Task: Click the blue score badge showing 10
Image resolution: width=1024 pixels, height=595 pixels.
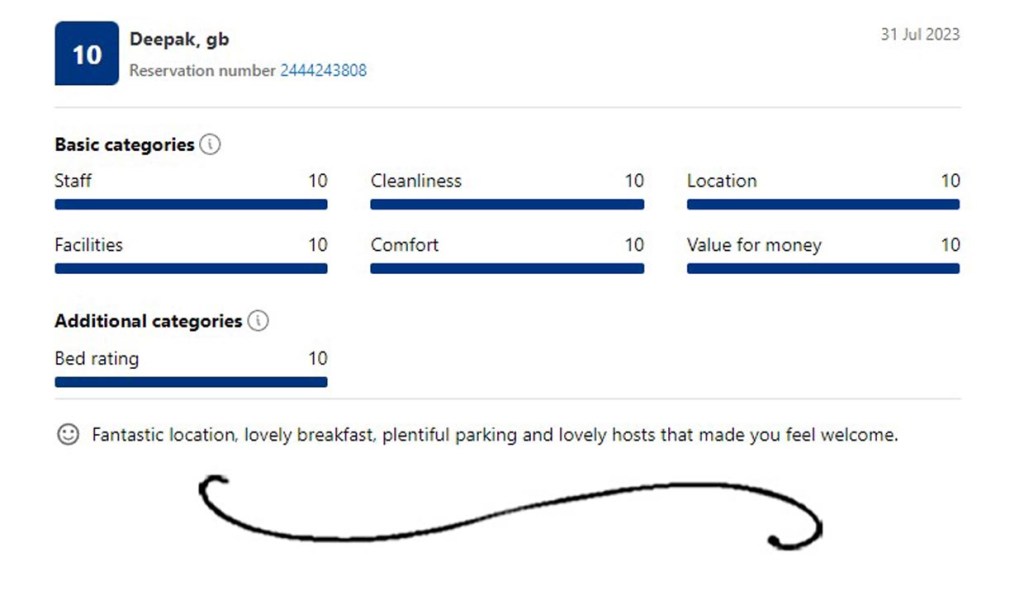Action: 86,54
